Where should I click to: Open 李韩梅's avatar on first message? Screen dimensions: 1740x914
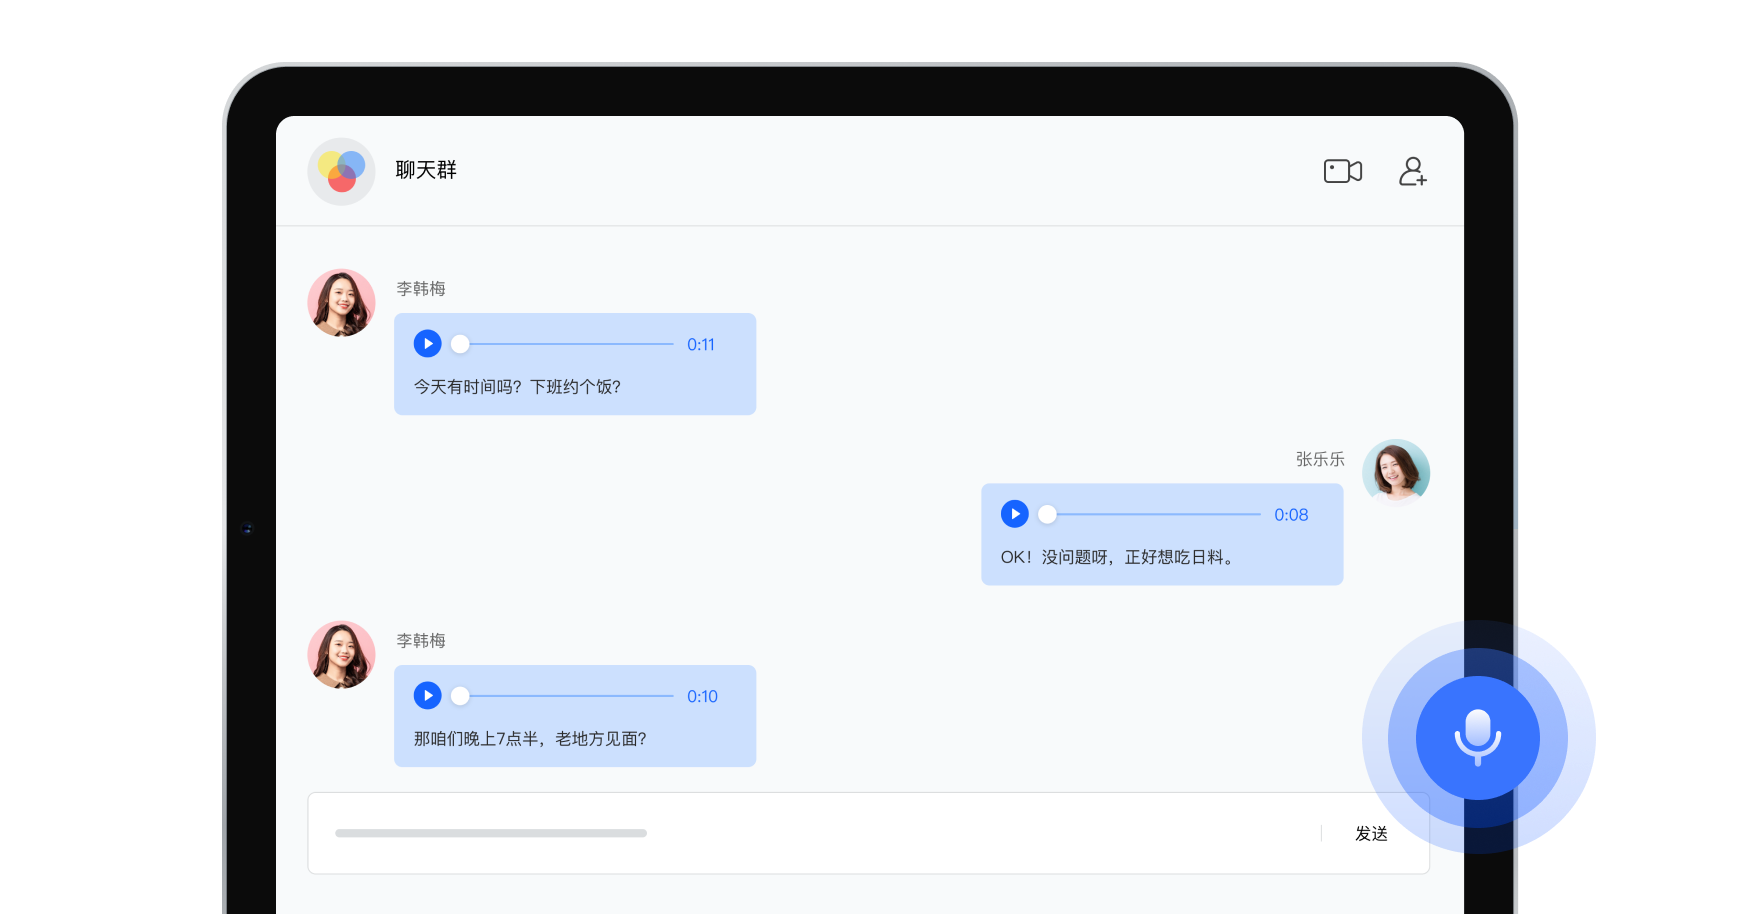[341, 302]
